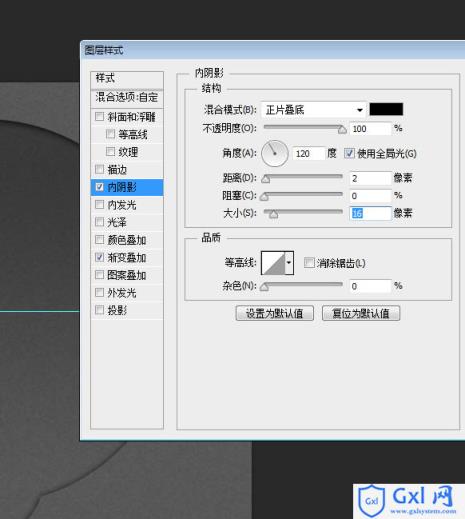
Task: Enable the 描边 style checkbox
Action: [99, 169]
